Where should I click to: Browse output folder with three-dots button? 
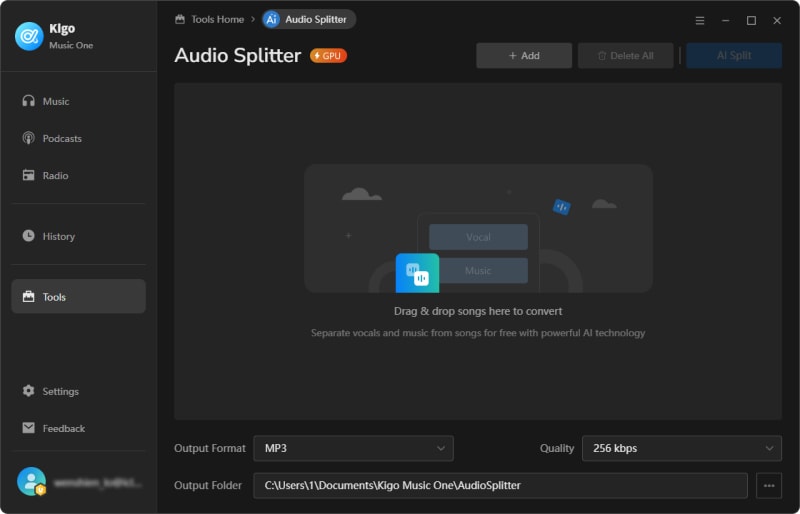[769, 485]
